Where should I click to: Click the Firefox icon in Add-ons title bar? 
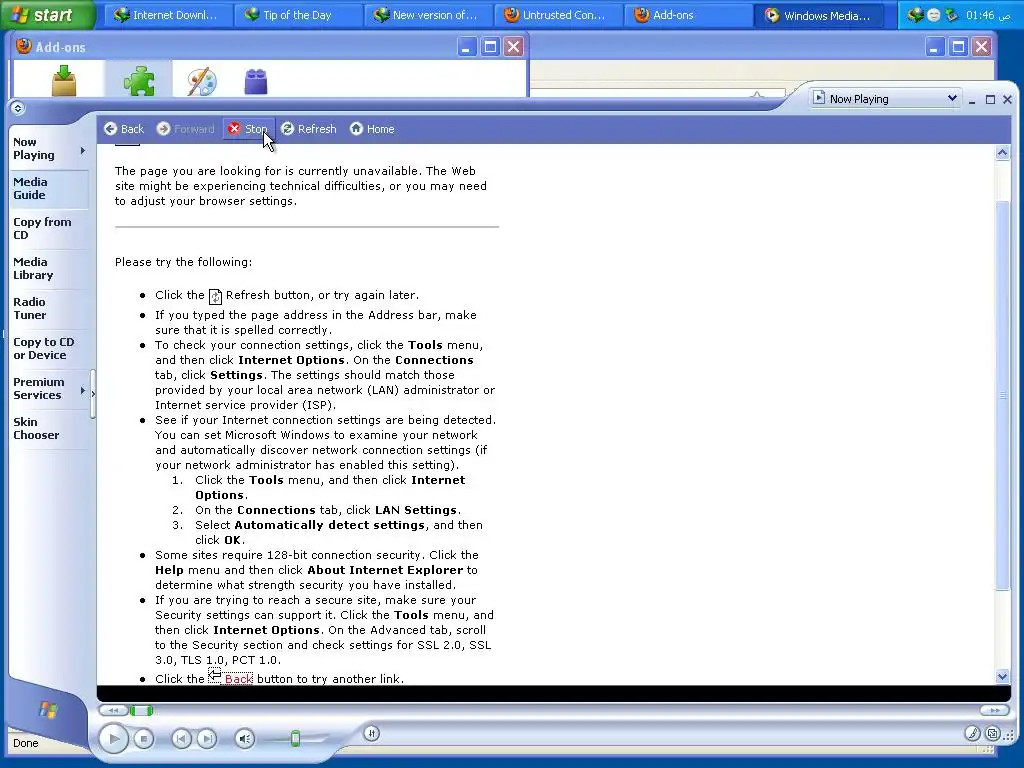pyautogui.click(x=24, y=46)
